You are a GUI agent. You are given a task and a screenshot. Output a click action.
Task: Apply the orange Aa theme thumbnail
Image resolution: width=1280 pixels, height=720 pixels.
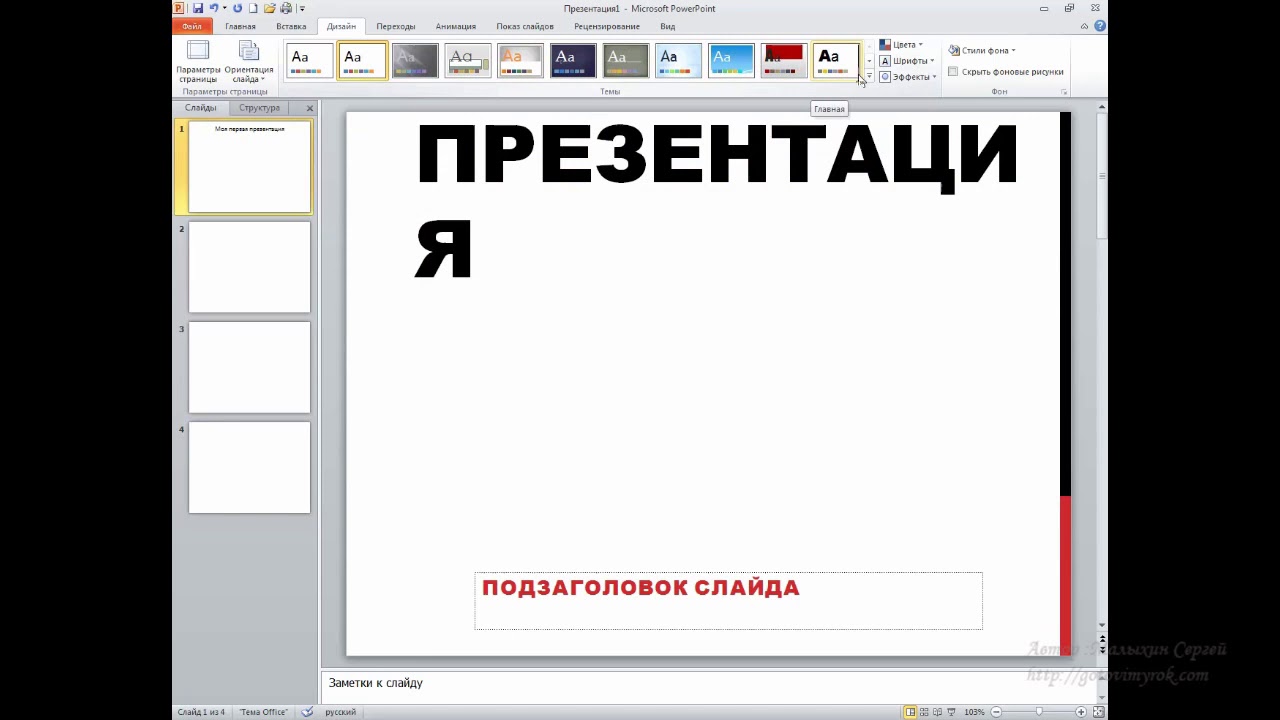(520, 60)
